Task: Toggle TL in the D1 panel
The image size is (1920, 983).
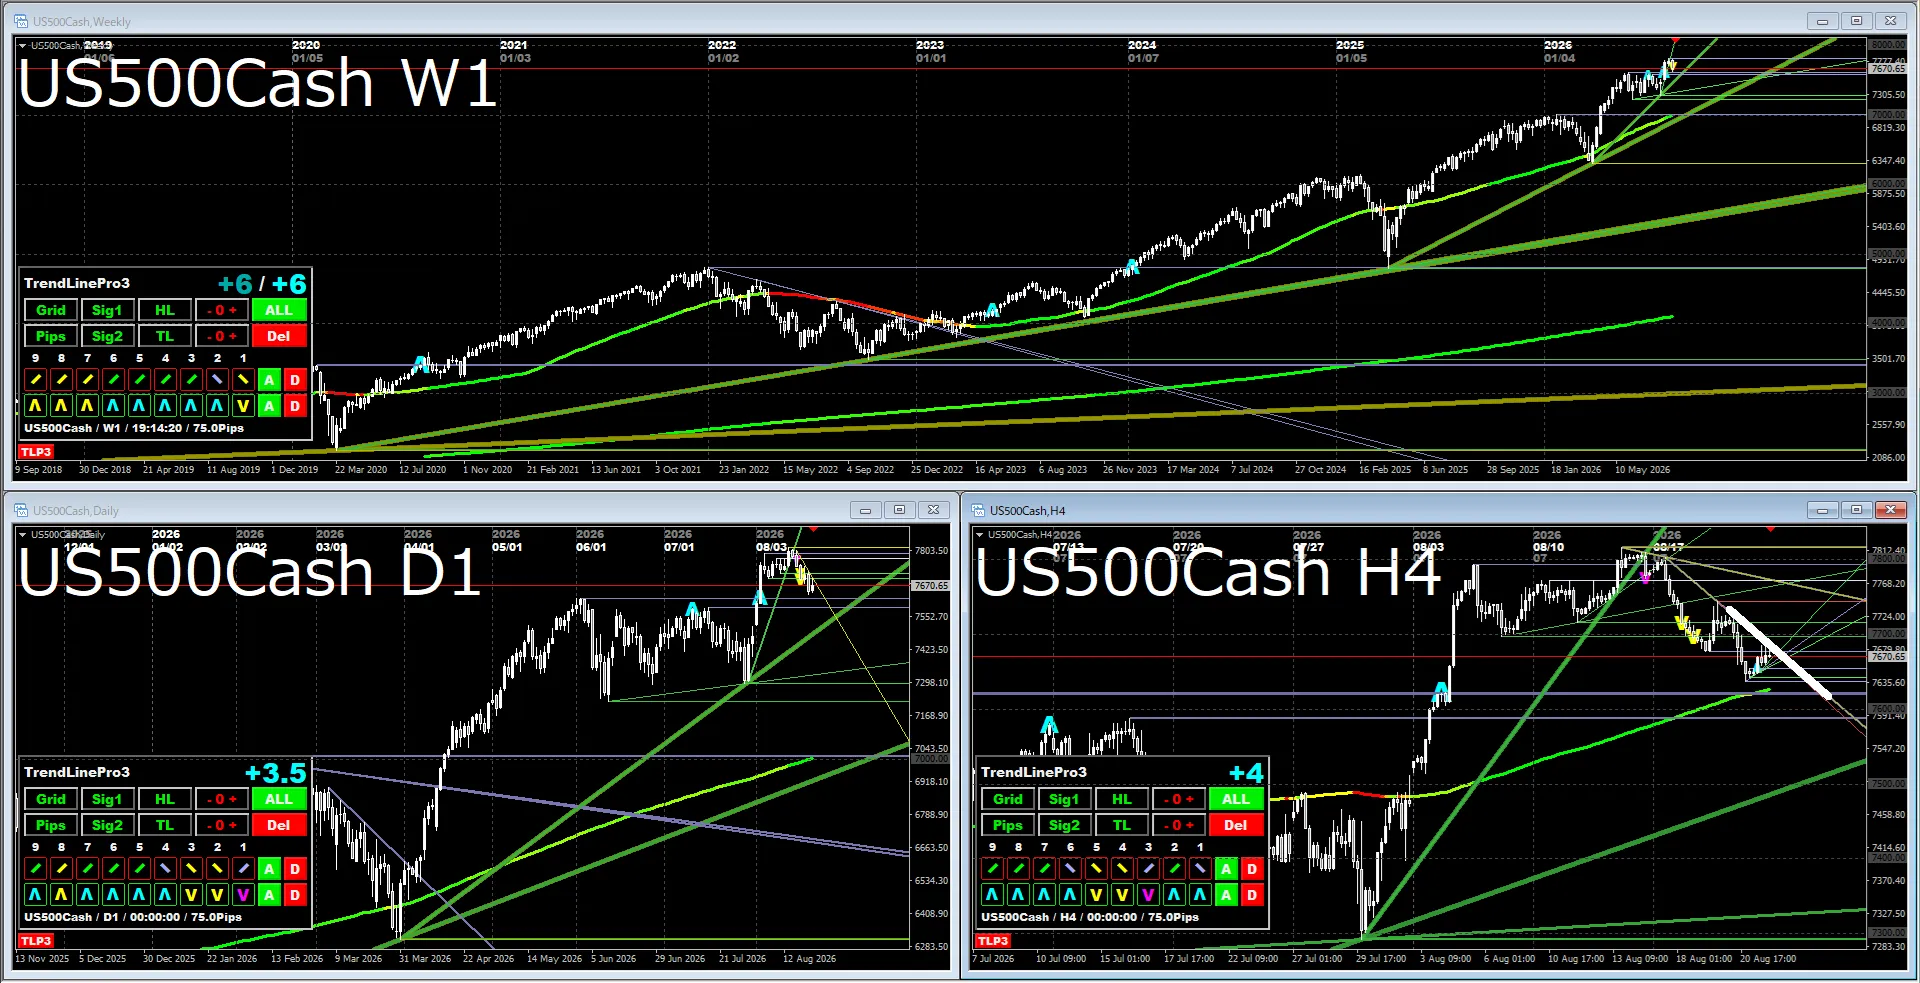Action: pyautogui.click(x=165, y=825)
